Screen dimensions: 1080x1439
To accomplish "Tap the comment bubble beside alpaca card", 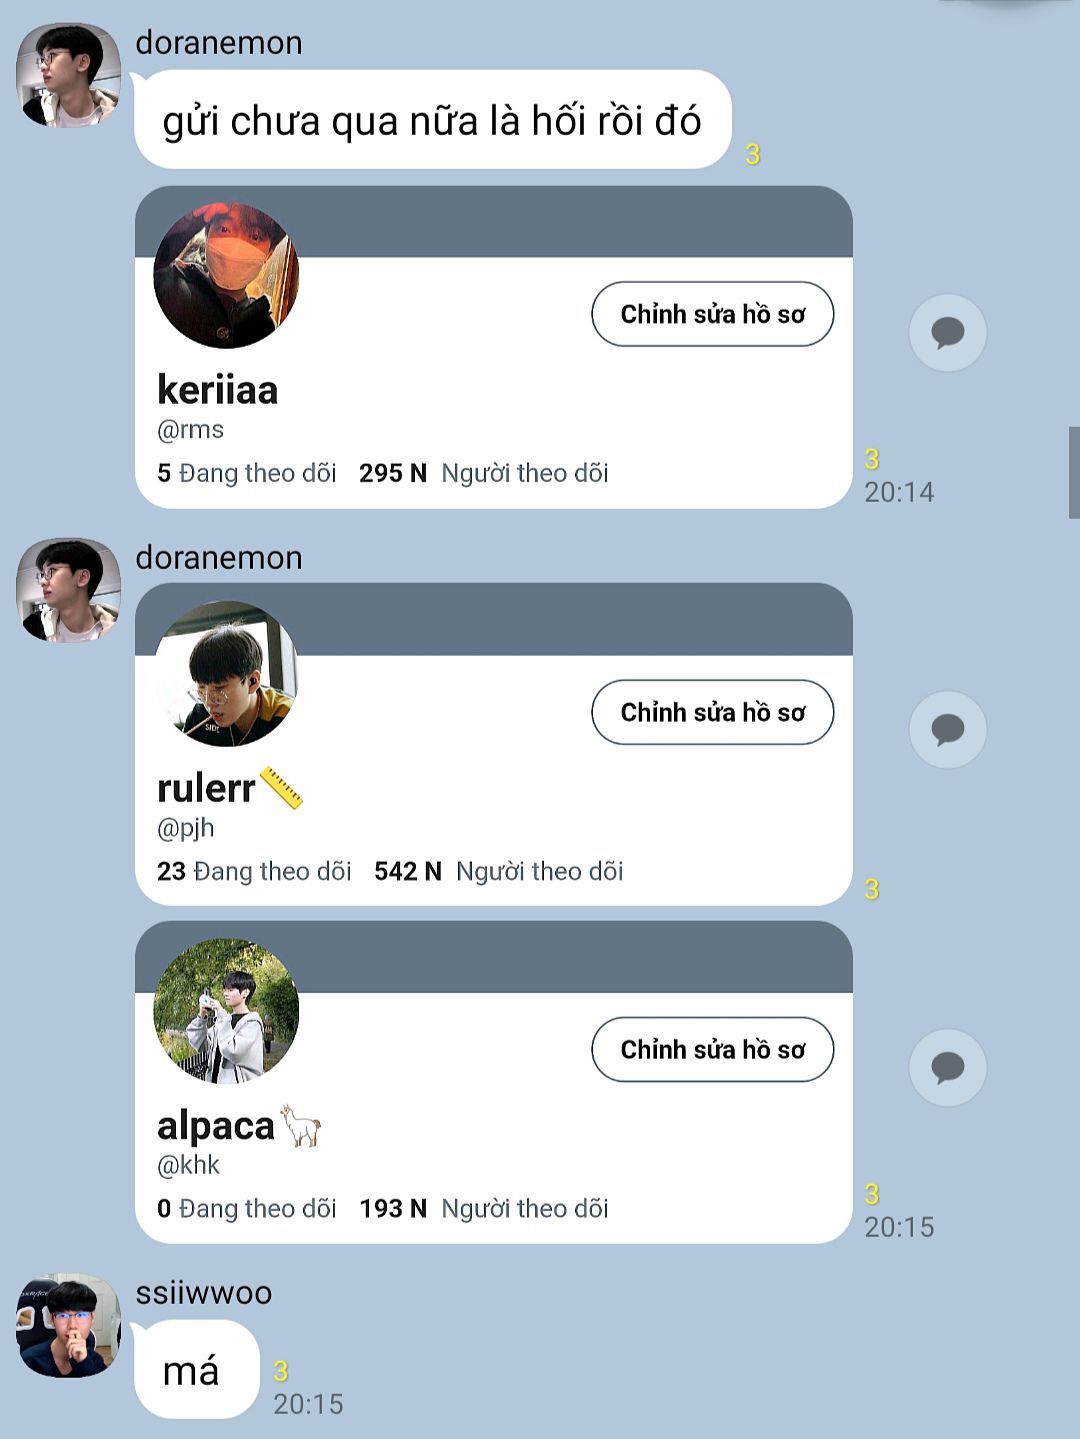I will [x=947, y=1067].
